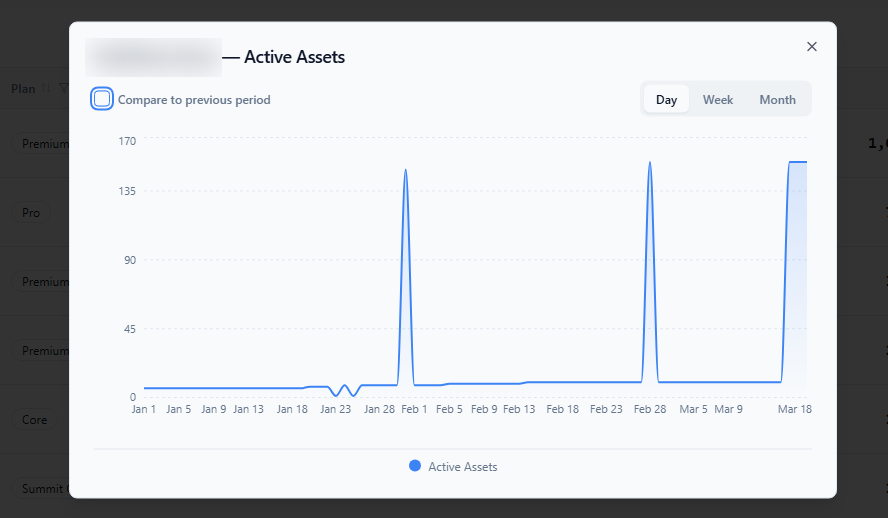Switch chart granularity to Month
Viewport: 888px width, 518px height.
777,100
